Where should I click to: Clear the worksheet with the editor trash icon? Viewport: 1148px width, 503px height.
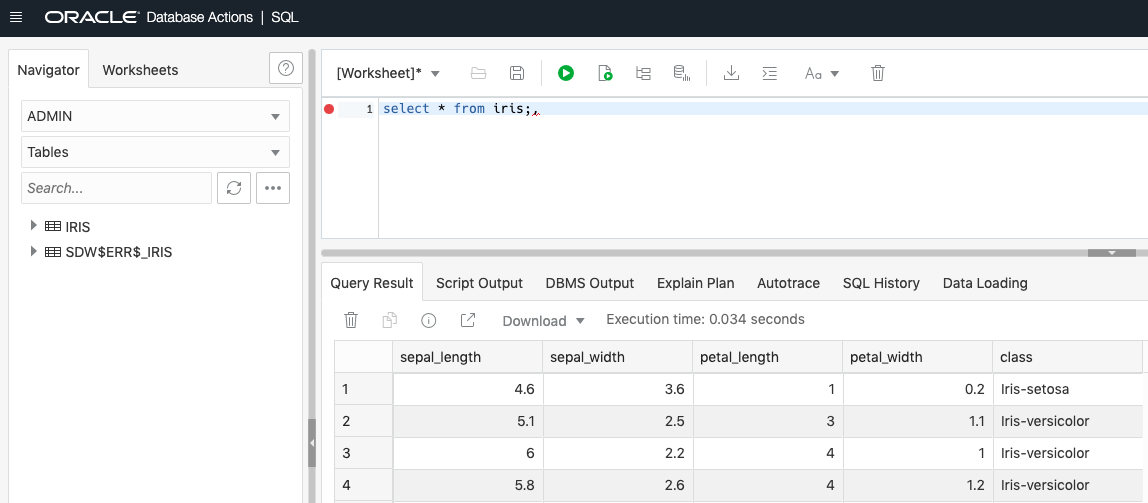(x=878, y=73)
